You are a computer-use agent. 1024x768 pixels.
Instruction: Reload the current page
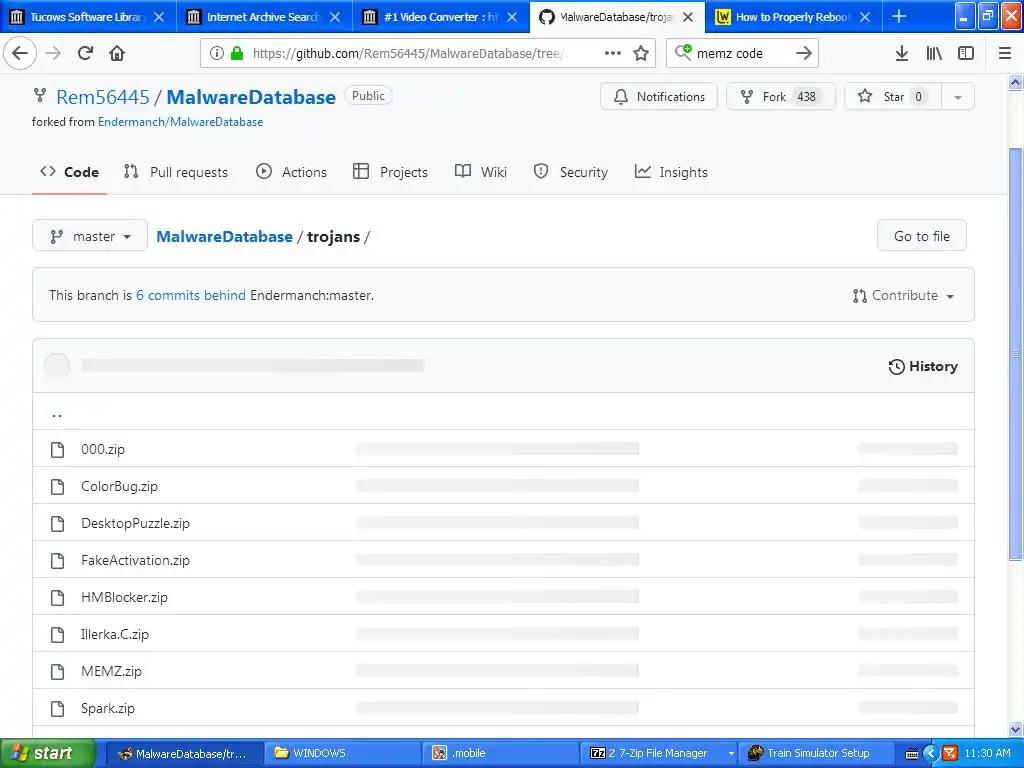point(85,53)
